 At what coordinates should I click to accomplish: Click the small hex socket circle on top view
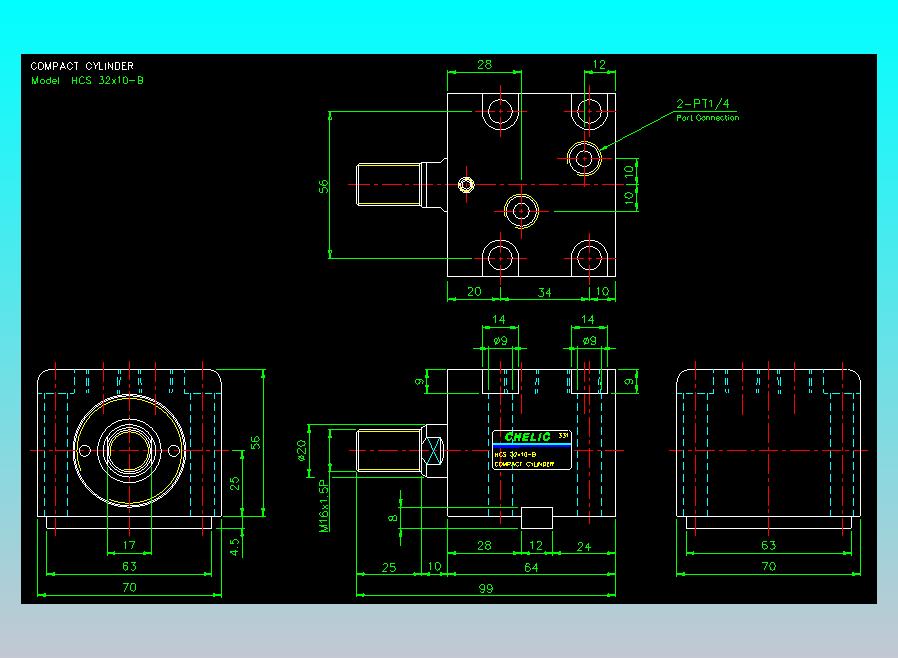tap(466, 184)
